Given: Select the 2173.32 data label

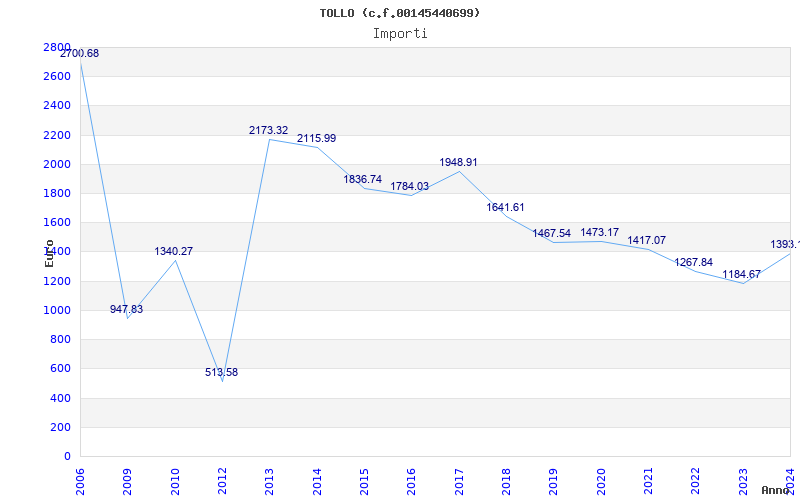Looking at the screenshot, I should pos(268,130).
